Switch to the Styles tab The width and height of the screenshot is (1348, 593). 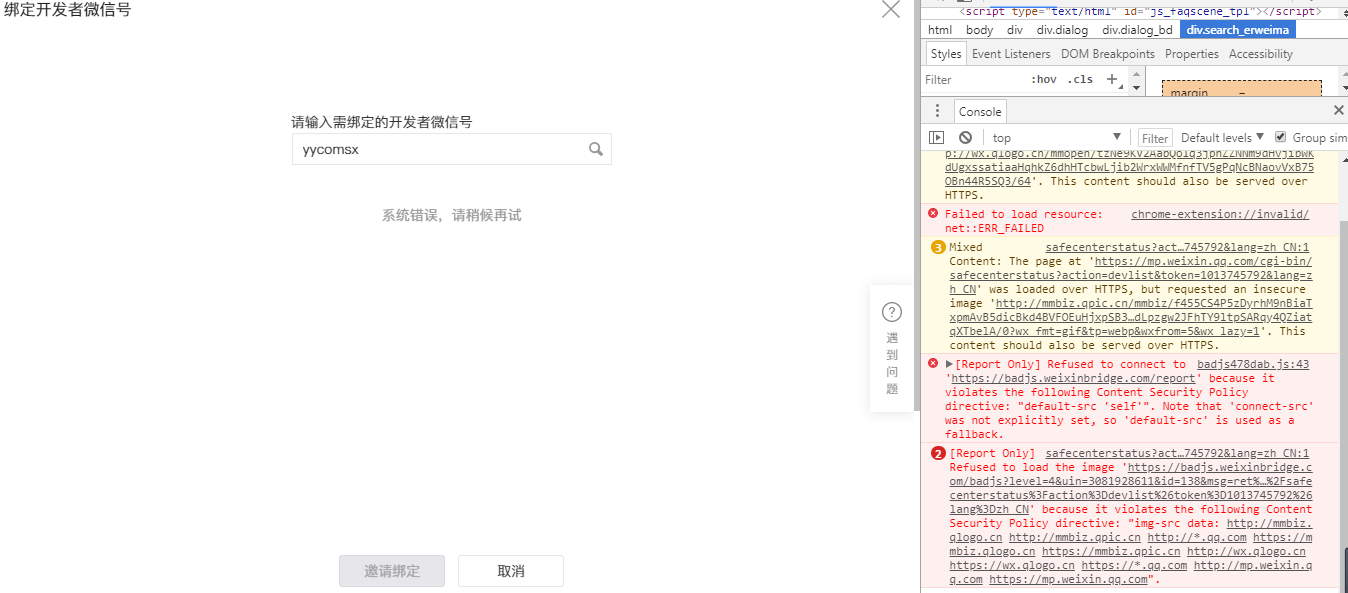945,54
